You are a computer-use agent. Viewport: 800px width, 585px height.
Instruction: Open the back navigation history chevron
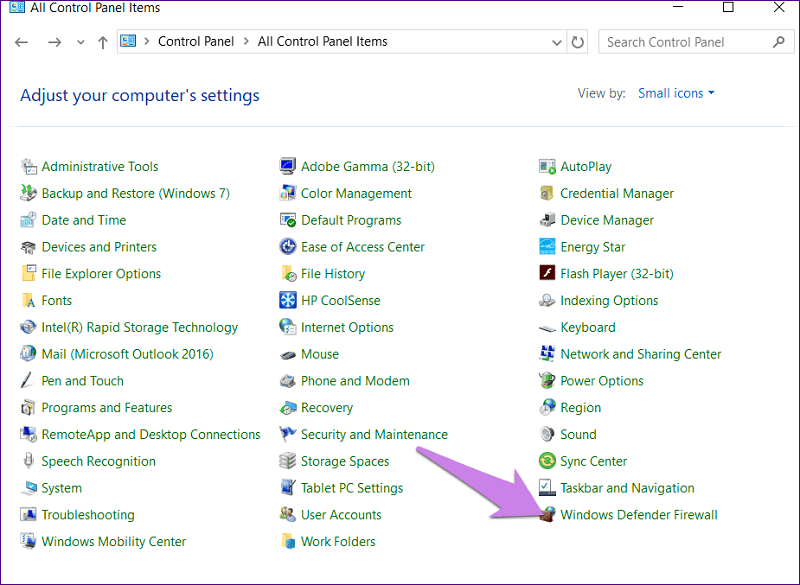coord(79,42)
